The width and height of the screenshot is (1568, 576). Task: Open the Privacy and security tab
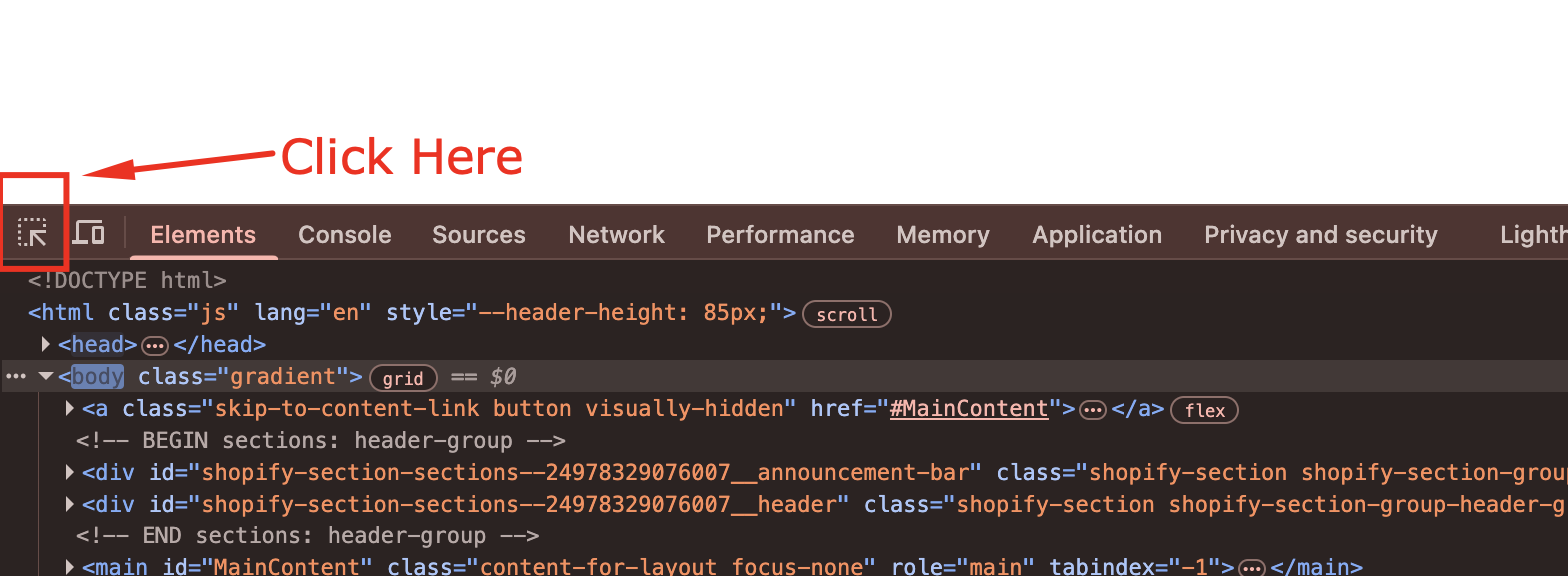[x=1320, y=235]
